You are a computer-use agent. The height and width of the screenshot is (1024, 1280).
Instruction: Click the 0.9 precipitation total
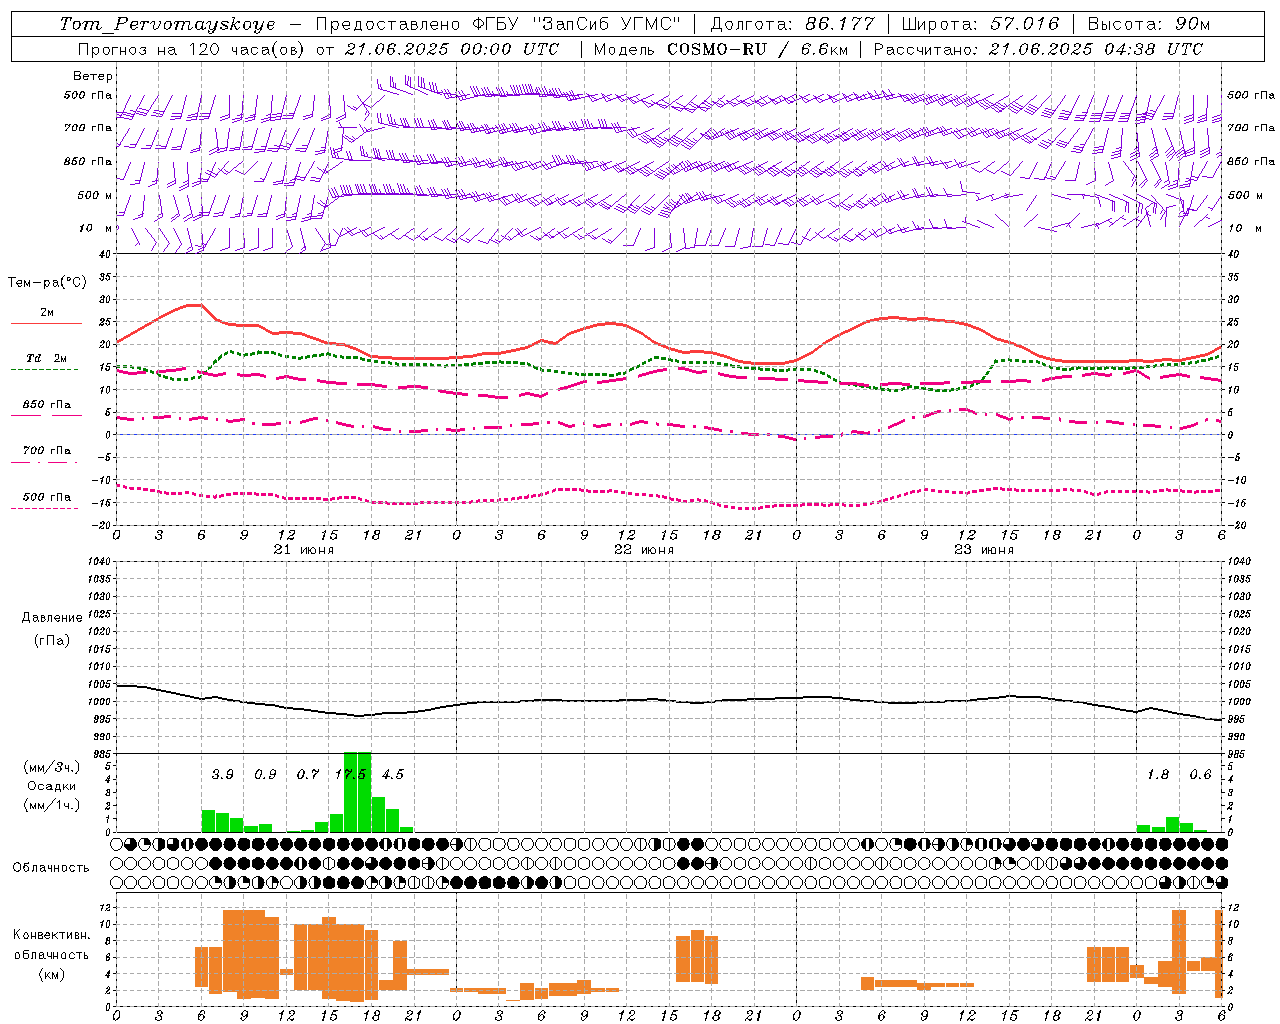(x=265, y=774)
